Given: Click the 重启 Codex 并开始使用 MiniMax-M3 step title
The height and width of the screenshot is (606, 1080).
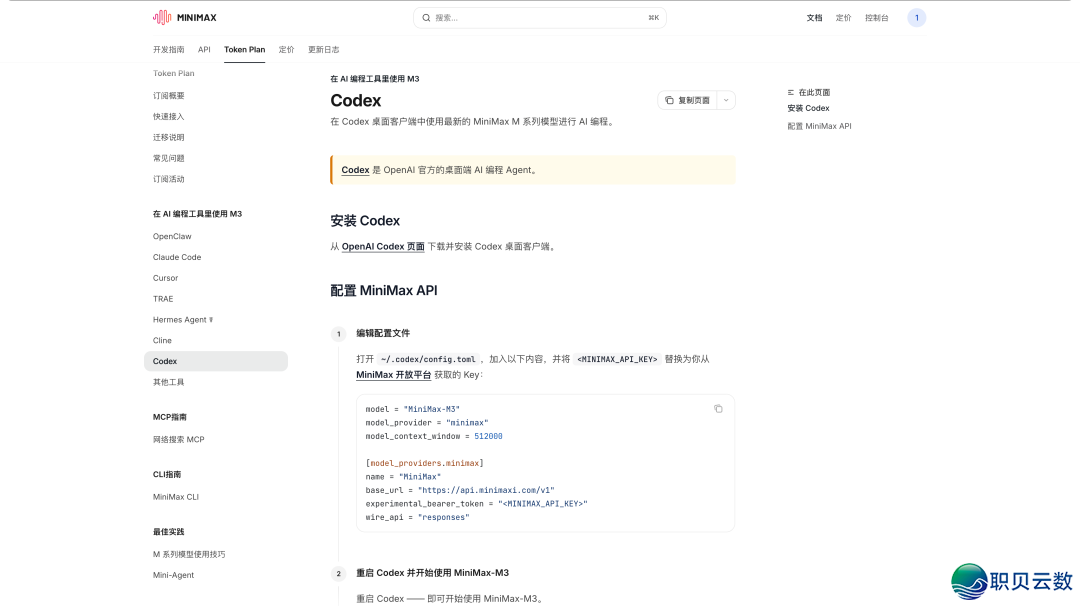Looking at the screenshot, I should pyautogui.click(x=433, y=573).
